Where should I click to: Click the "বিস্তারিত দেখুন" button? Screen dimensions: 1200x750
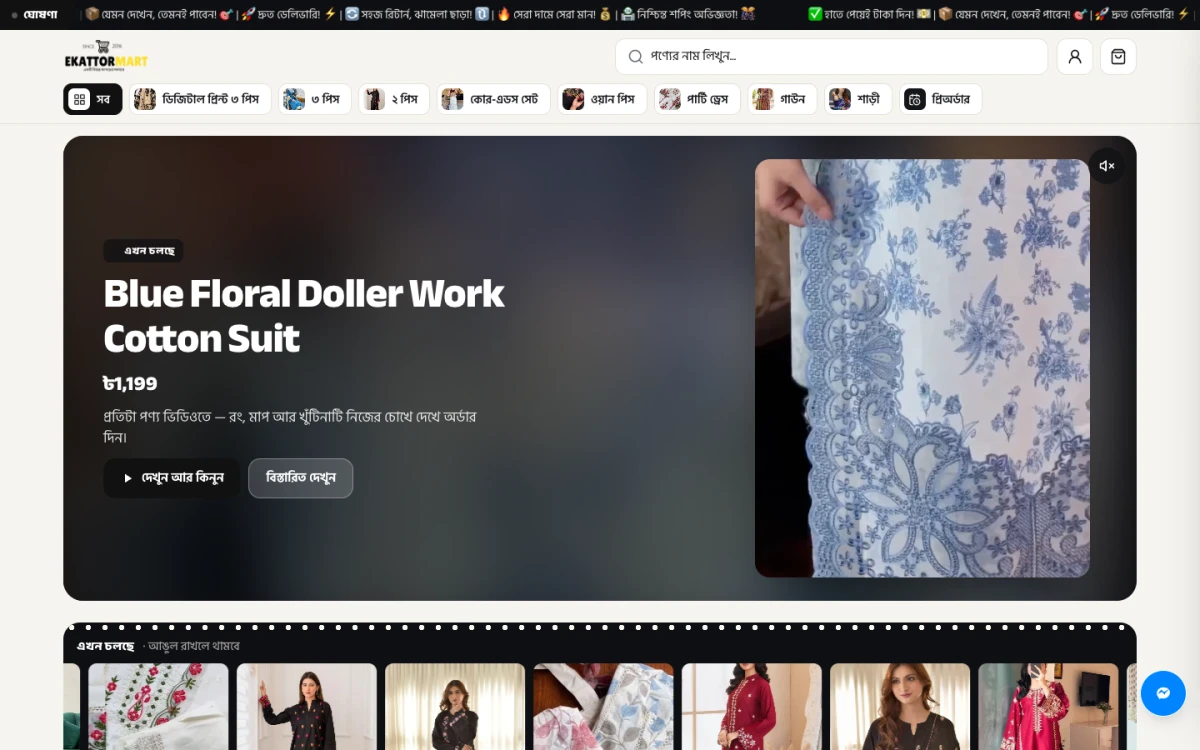tap(301, 478)
